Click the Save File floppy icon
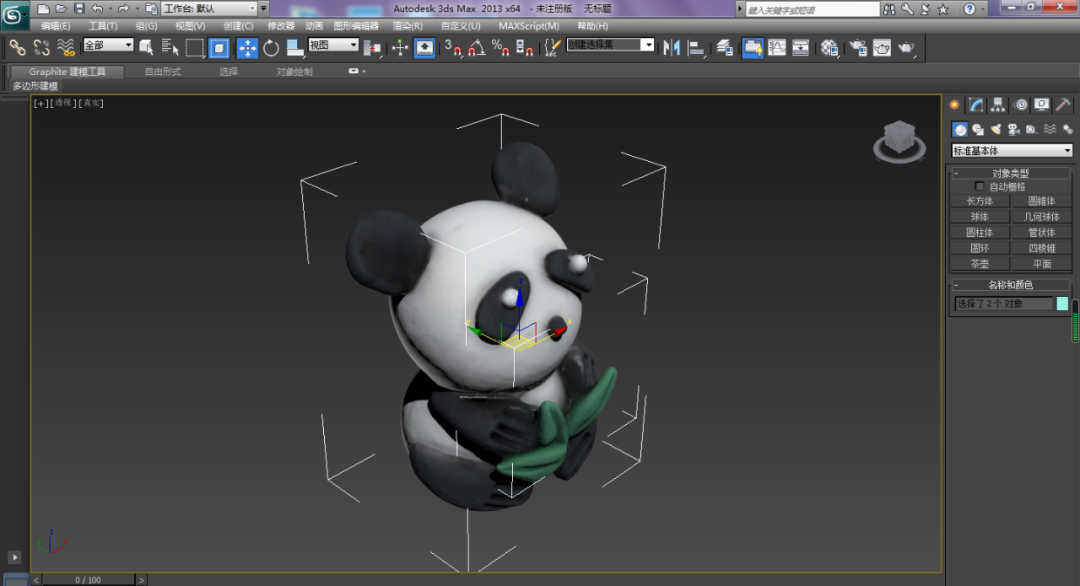 pyautogui.click(x=79, y=8)
